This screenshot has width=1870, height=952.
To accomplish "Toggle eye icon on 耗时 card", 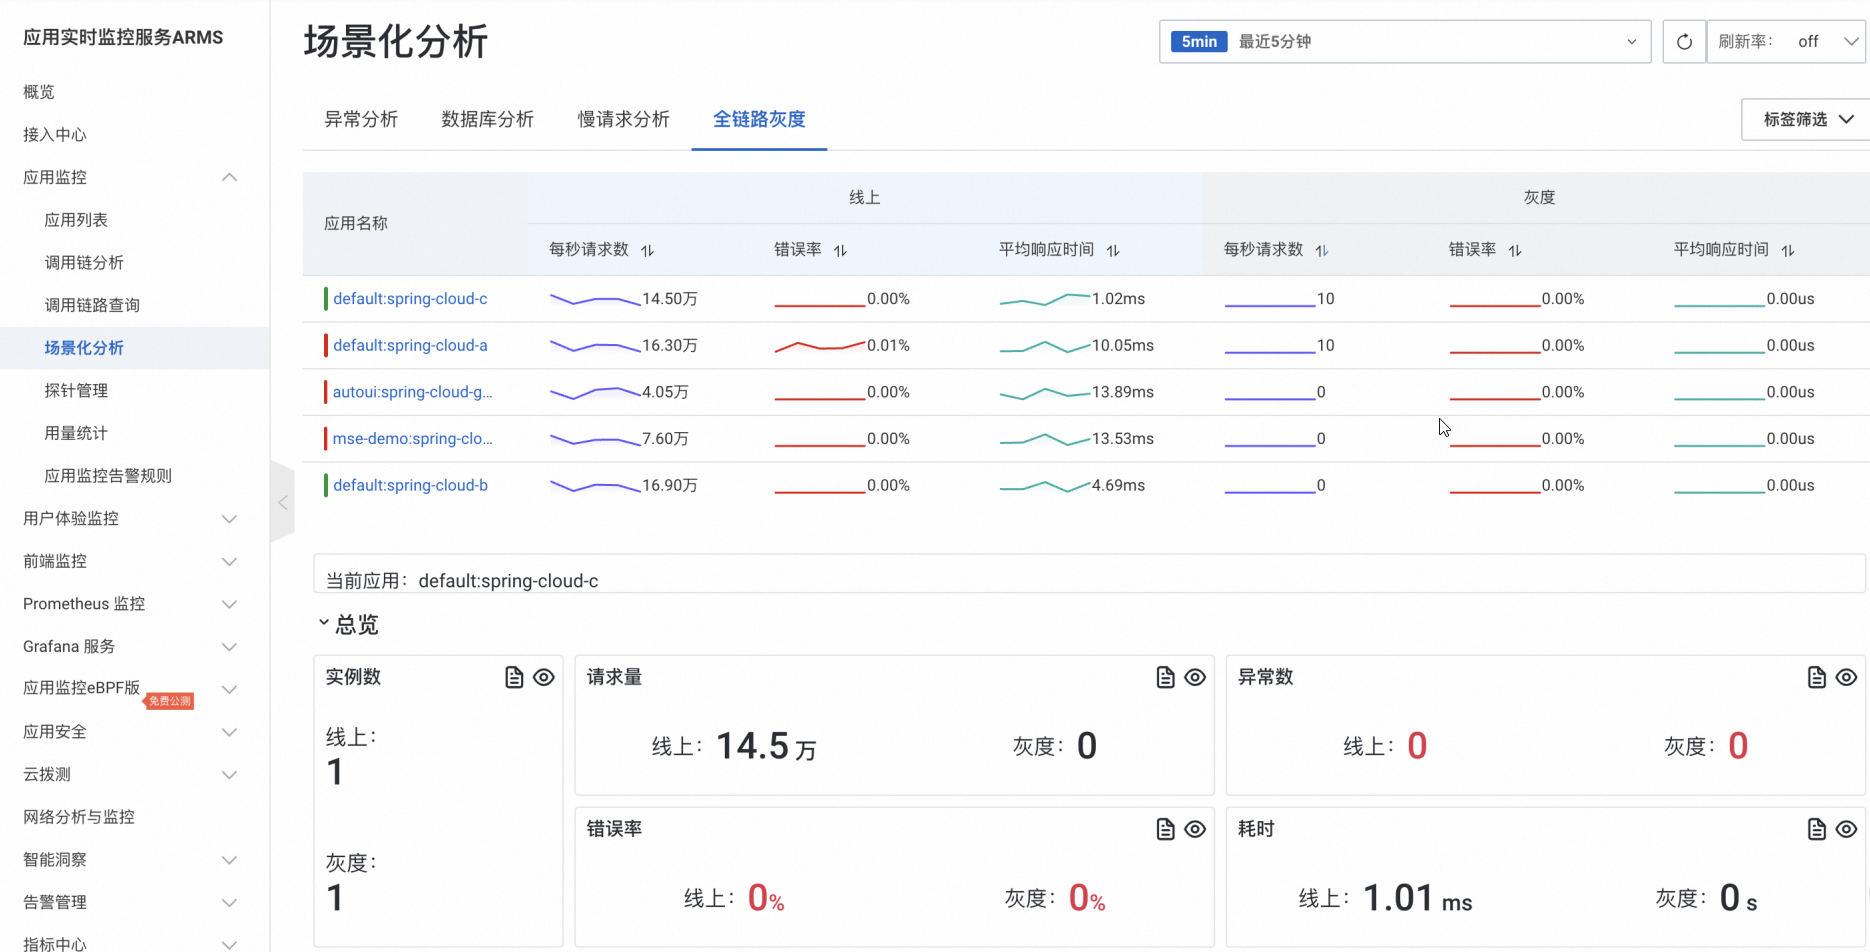I will click(x=1846, y=829).
